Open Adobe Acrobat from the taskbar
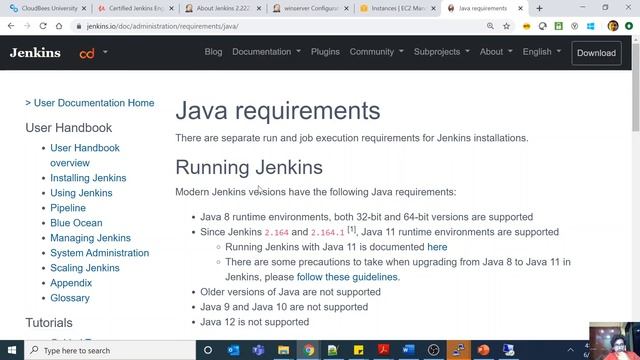Image resolution: width=640 pixels, height=360 pixels. coord(383,350)
